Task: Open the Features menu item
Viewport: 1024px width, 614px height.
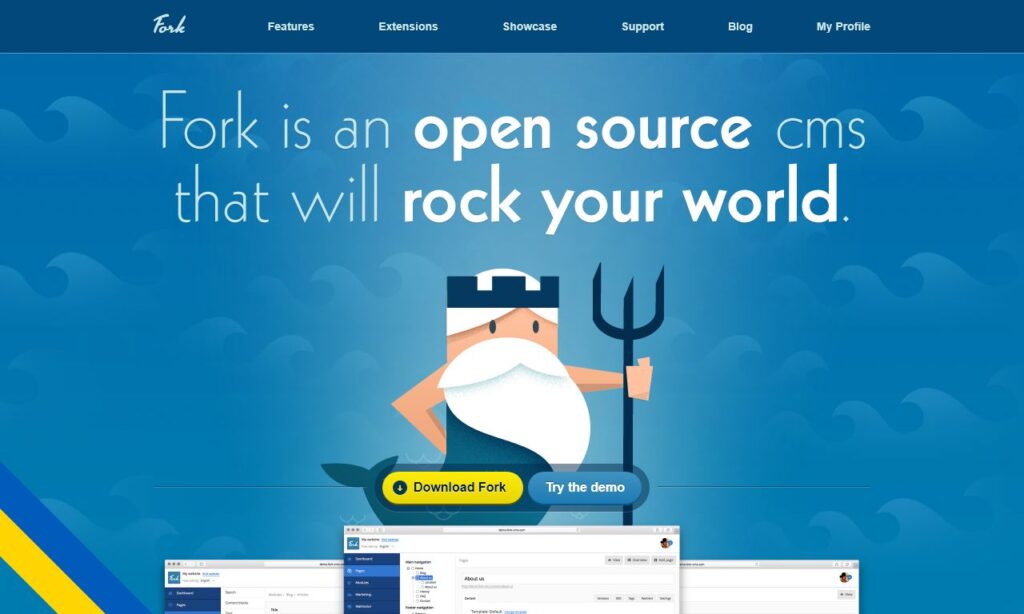Action: (291, 27)
